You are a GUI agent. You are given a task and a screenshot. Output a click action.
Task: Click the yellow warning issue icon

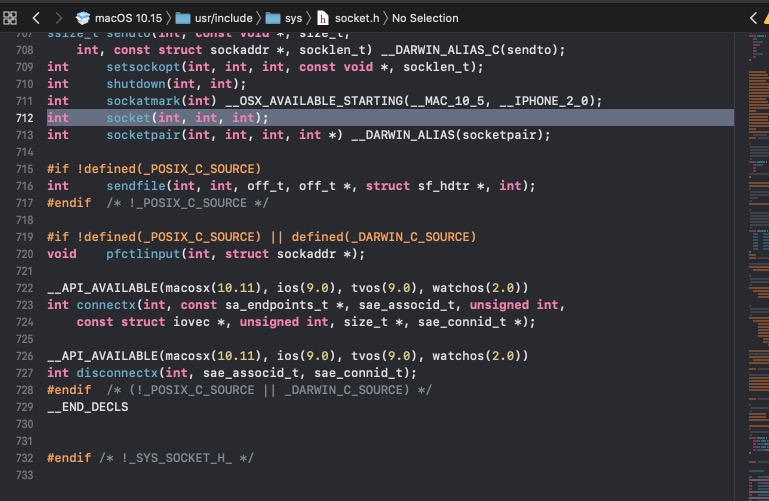[x=767, y=18]
